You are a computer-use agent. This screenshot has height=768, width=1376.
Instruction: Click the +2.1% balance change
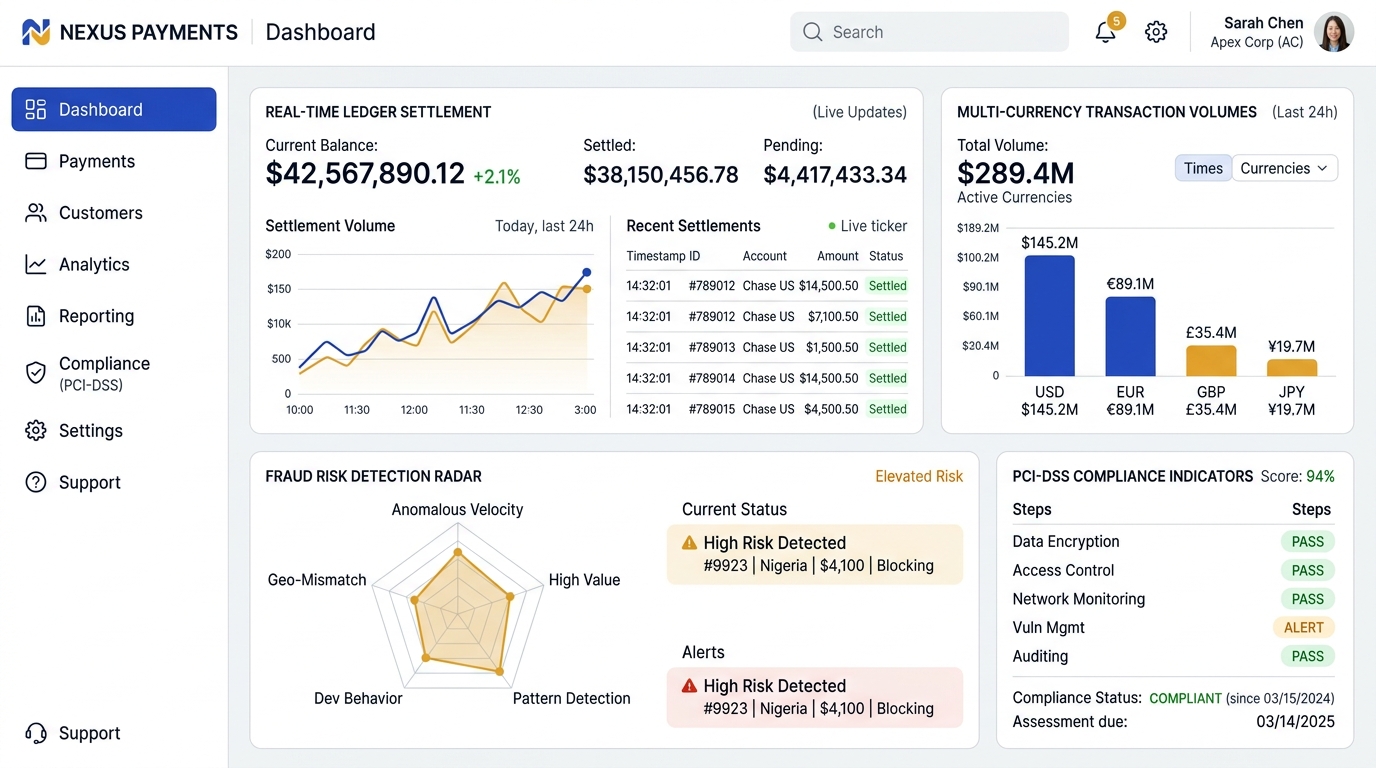[x=497, y=177]
